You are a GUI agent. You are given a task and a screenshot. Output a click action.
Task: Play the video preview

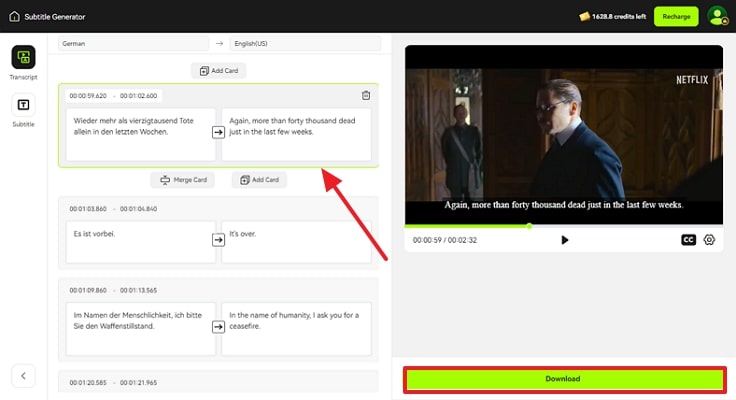tap(565, 240)
